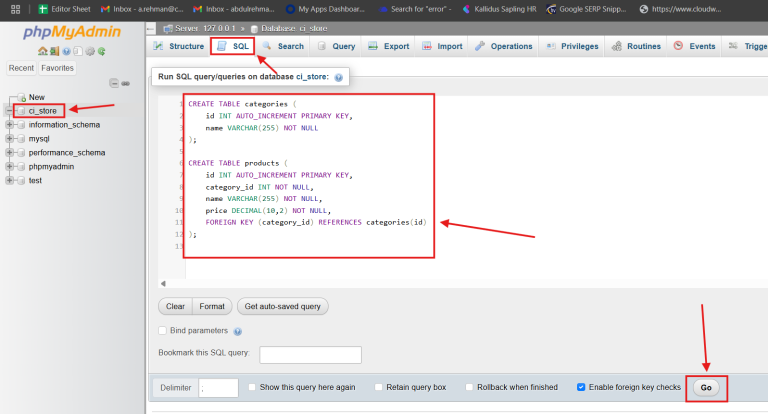Enable Bind parameters checkbox
The image size is (768, 414).
(163, 331)
